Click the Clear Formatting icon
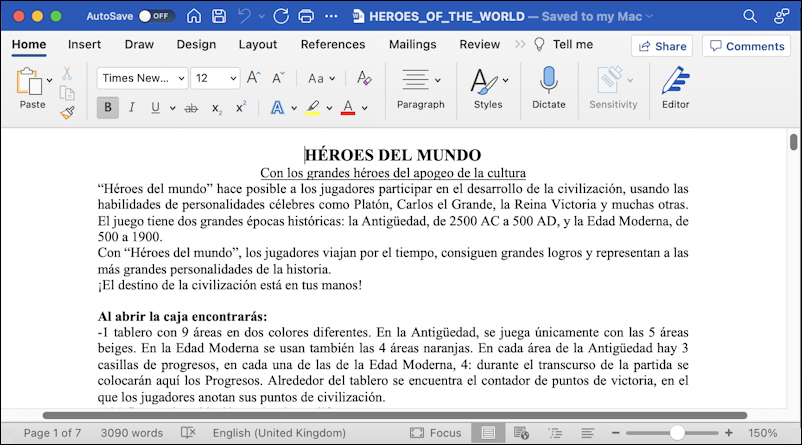The image size is (802, 445). [x=364, y=78]
